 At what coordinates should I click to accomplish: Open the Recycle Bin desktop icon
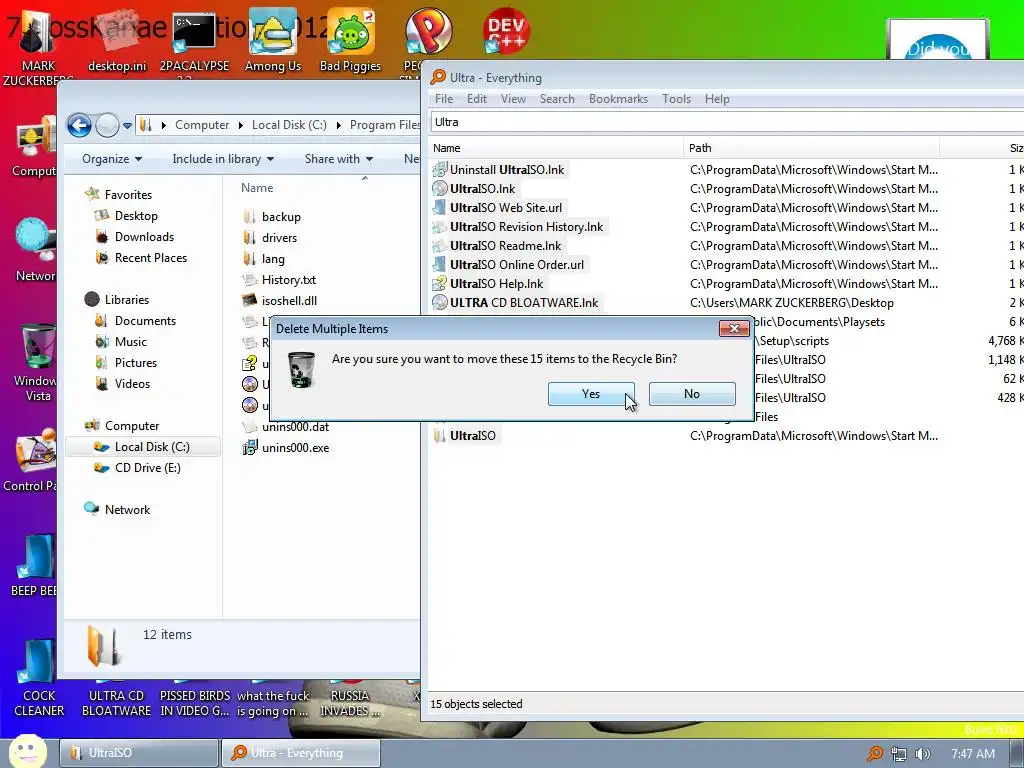pos(37,363)
